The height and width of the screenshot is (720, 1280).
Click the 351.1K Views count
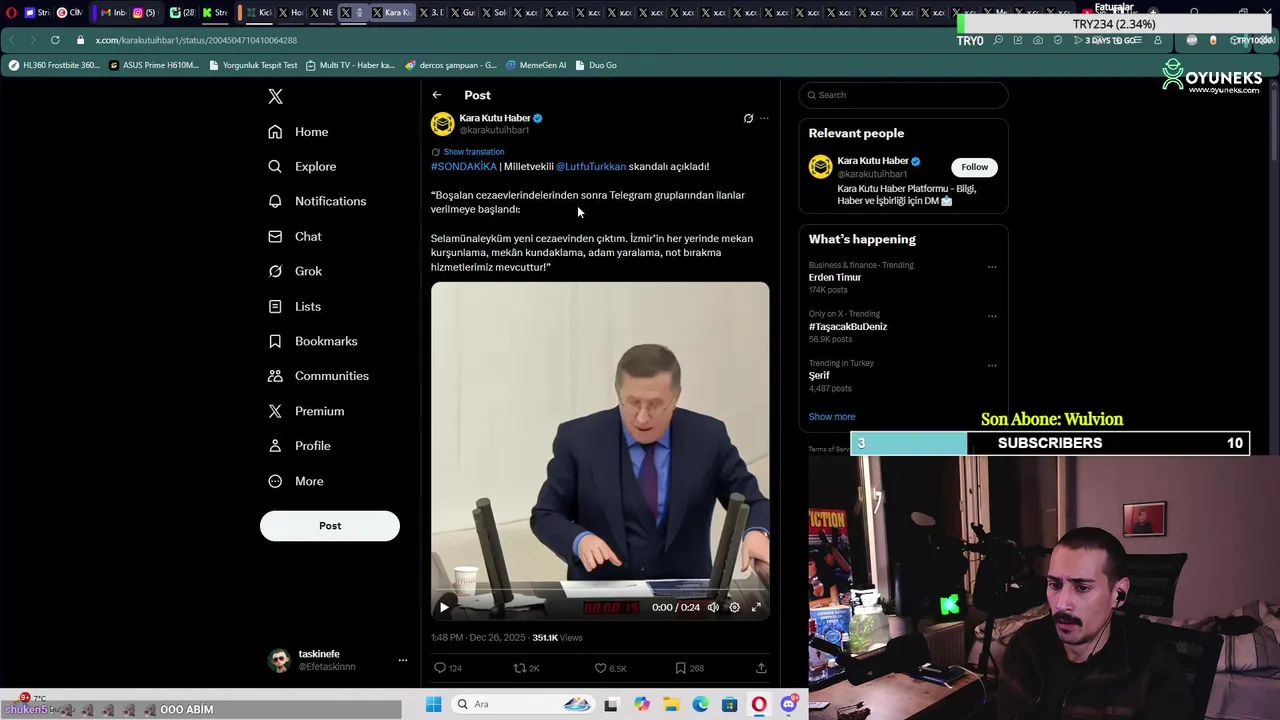point(557,638)
